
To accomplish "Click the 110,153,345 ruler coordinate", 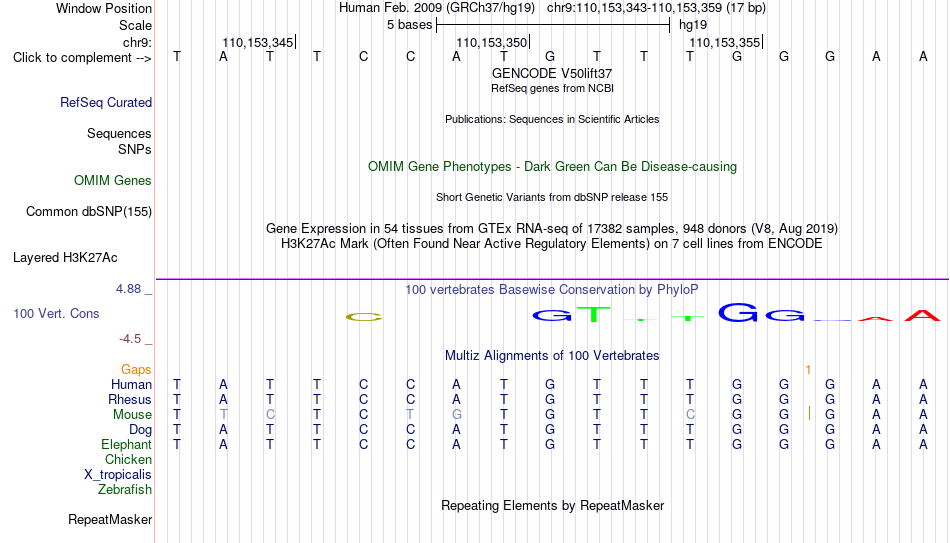I will point(257,42).
